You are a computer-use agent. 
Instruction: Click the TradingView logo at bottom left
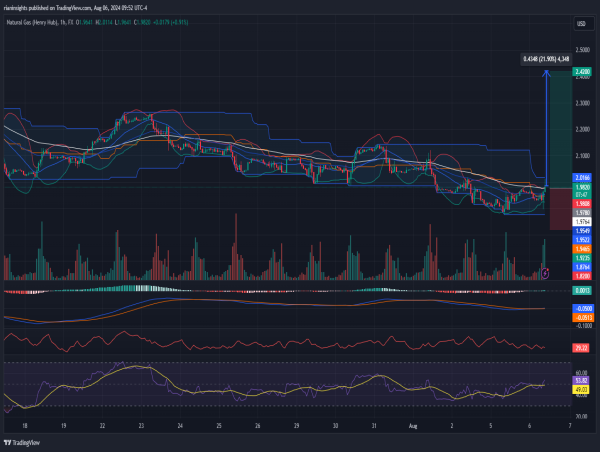point(21,443)
